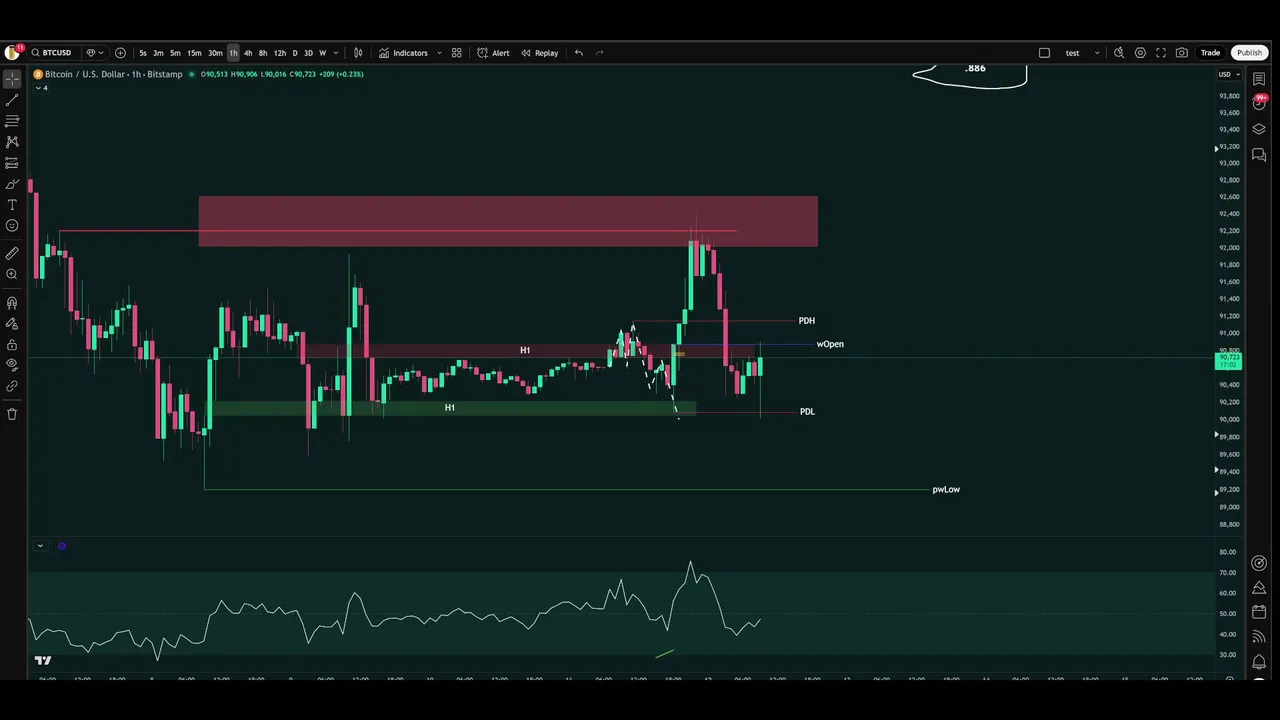1280x720 pixels.
Task: Click the BTCUSD symbol search box
Action: tap(52, 53)
